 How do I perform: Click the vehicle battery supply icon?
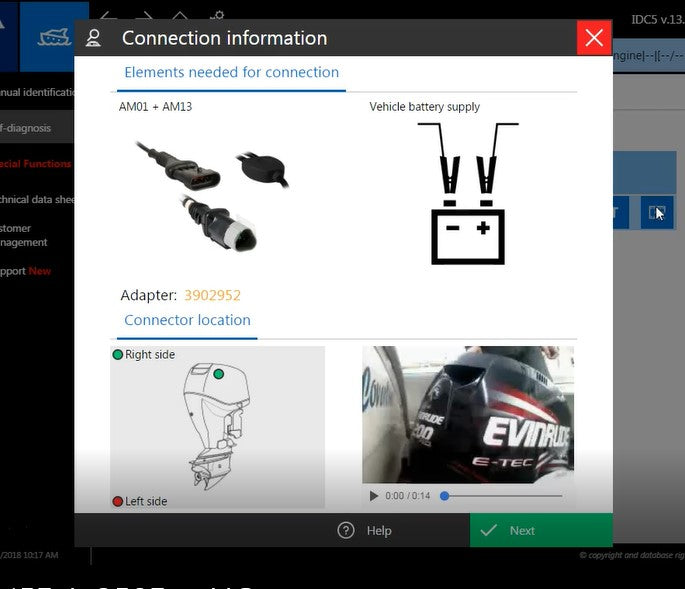point(467,194)
